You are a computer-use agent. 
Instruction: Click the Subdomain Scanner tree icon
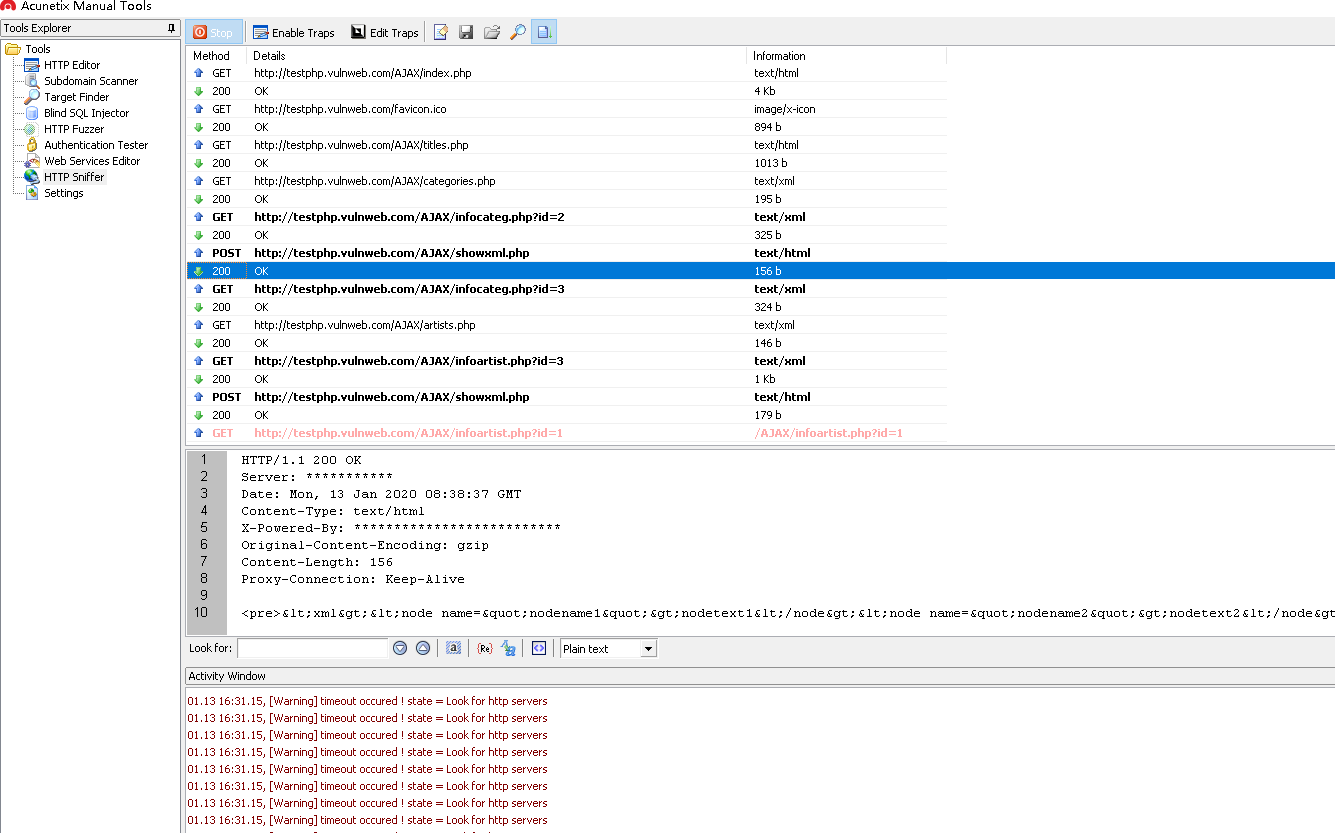tap(33, 81)
